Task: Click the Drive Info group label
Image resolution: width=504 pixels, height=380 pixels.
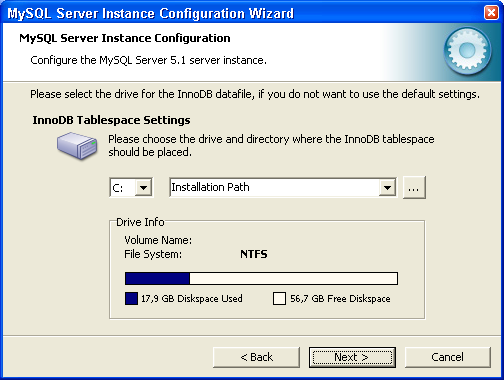Action: [x=140, y=222]
